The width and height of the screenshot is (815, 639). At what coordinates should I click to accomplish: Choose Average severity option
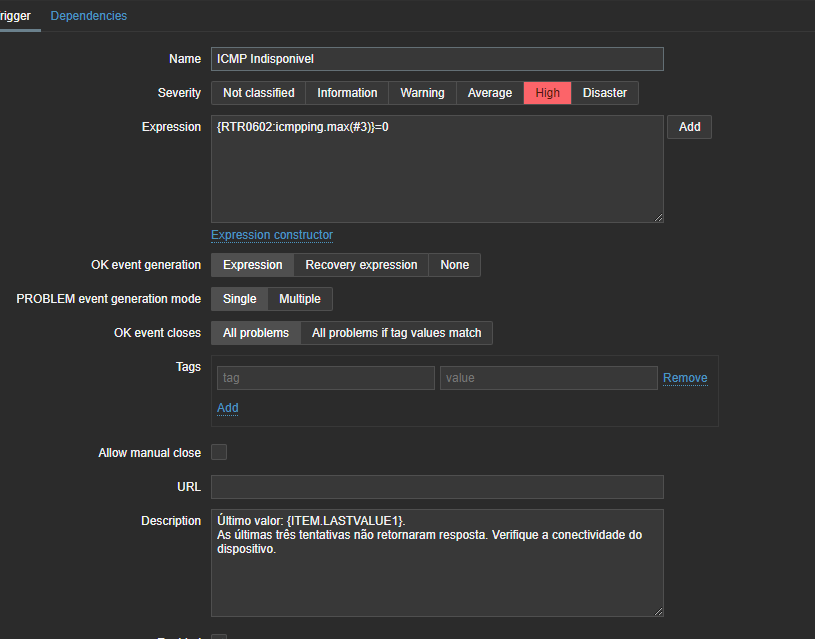pos(489,93)
